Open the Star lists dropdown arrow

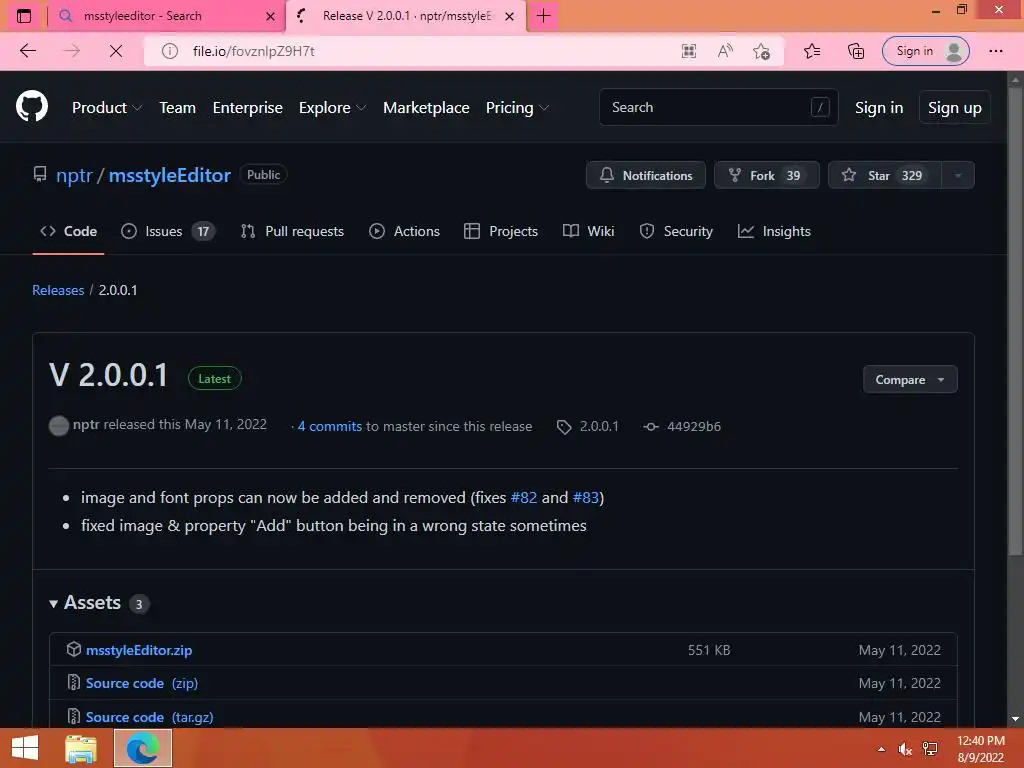958,175
